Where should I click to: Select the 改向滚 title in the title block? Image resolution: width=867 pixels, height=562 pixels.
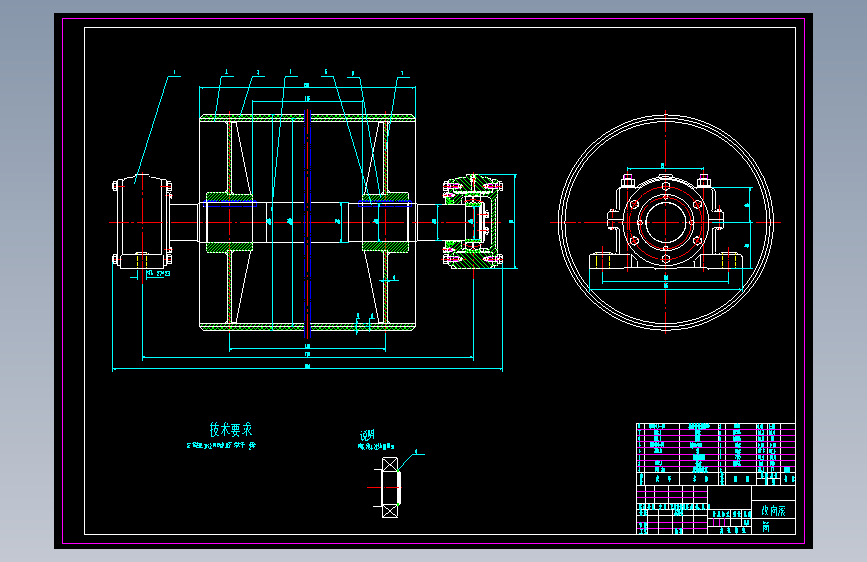point(773,511)
